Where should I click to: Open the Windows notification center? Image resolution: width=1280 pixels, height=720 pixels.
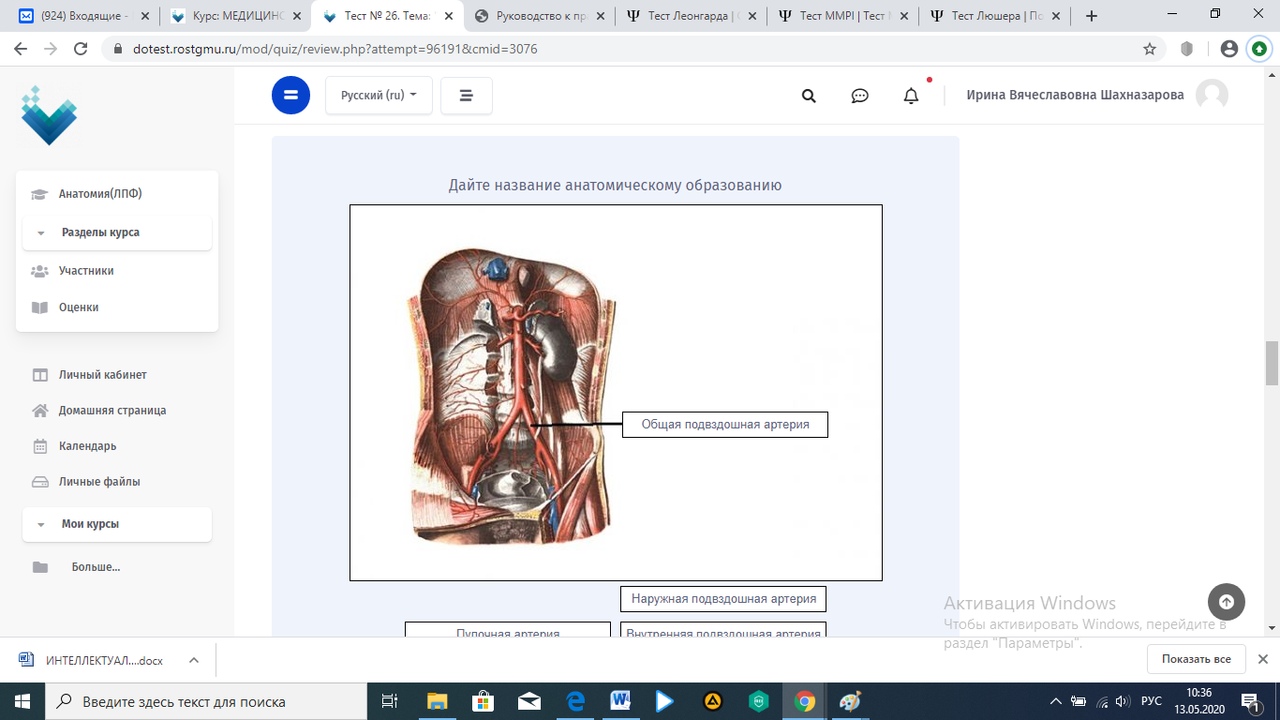coord(1249,701)
